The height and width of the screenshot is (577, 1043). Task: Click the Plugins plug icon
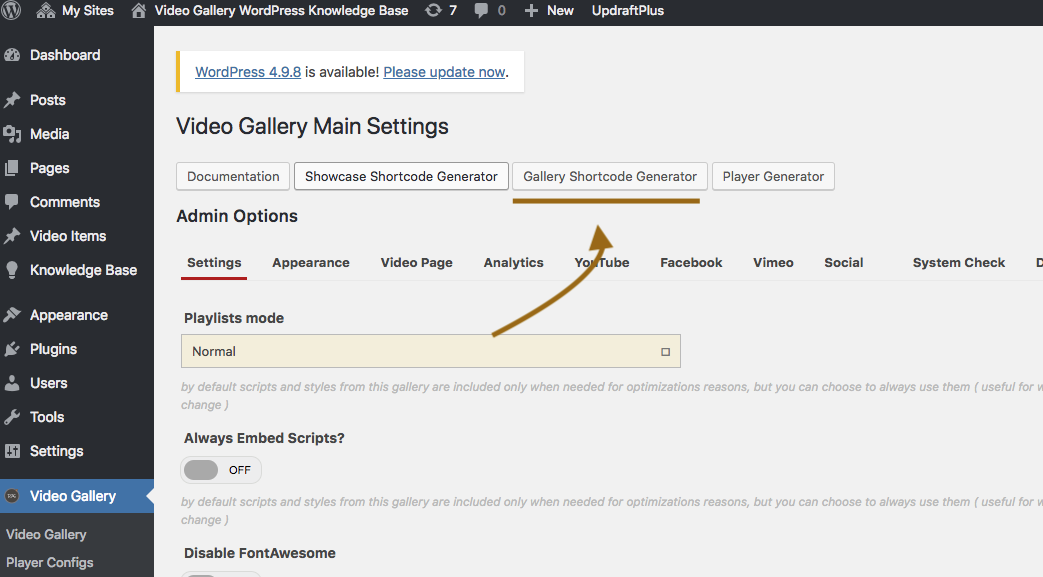click(x=12, y=349)
